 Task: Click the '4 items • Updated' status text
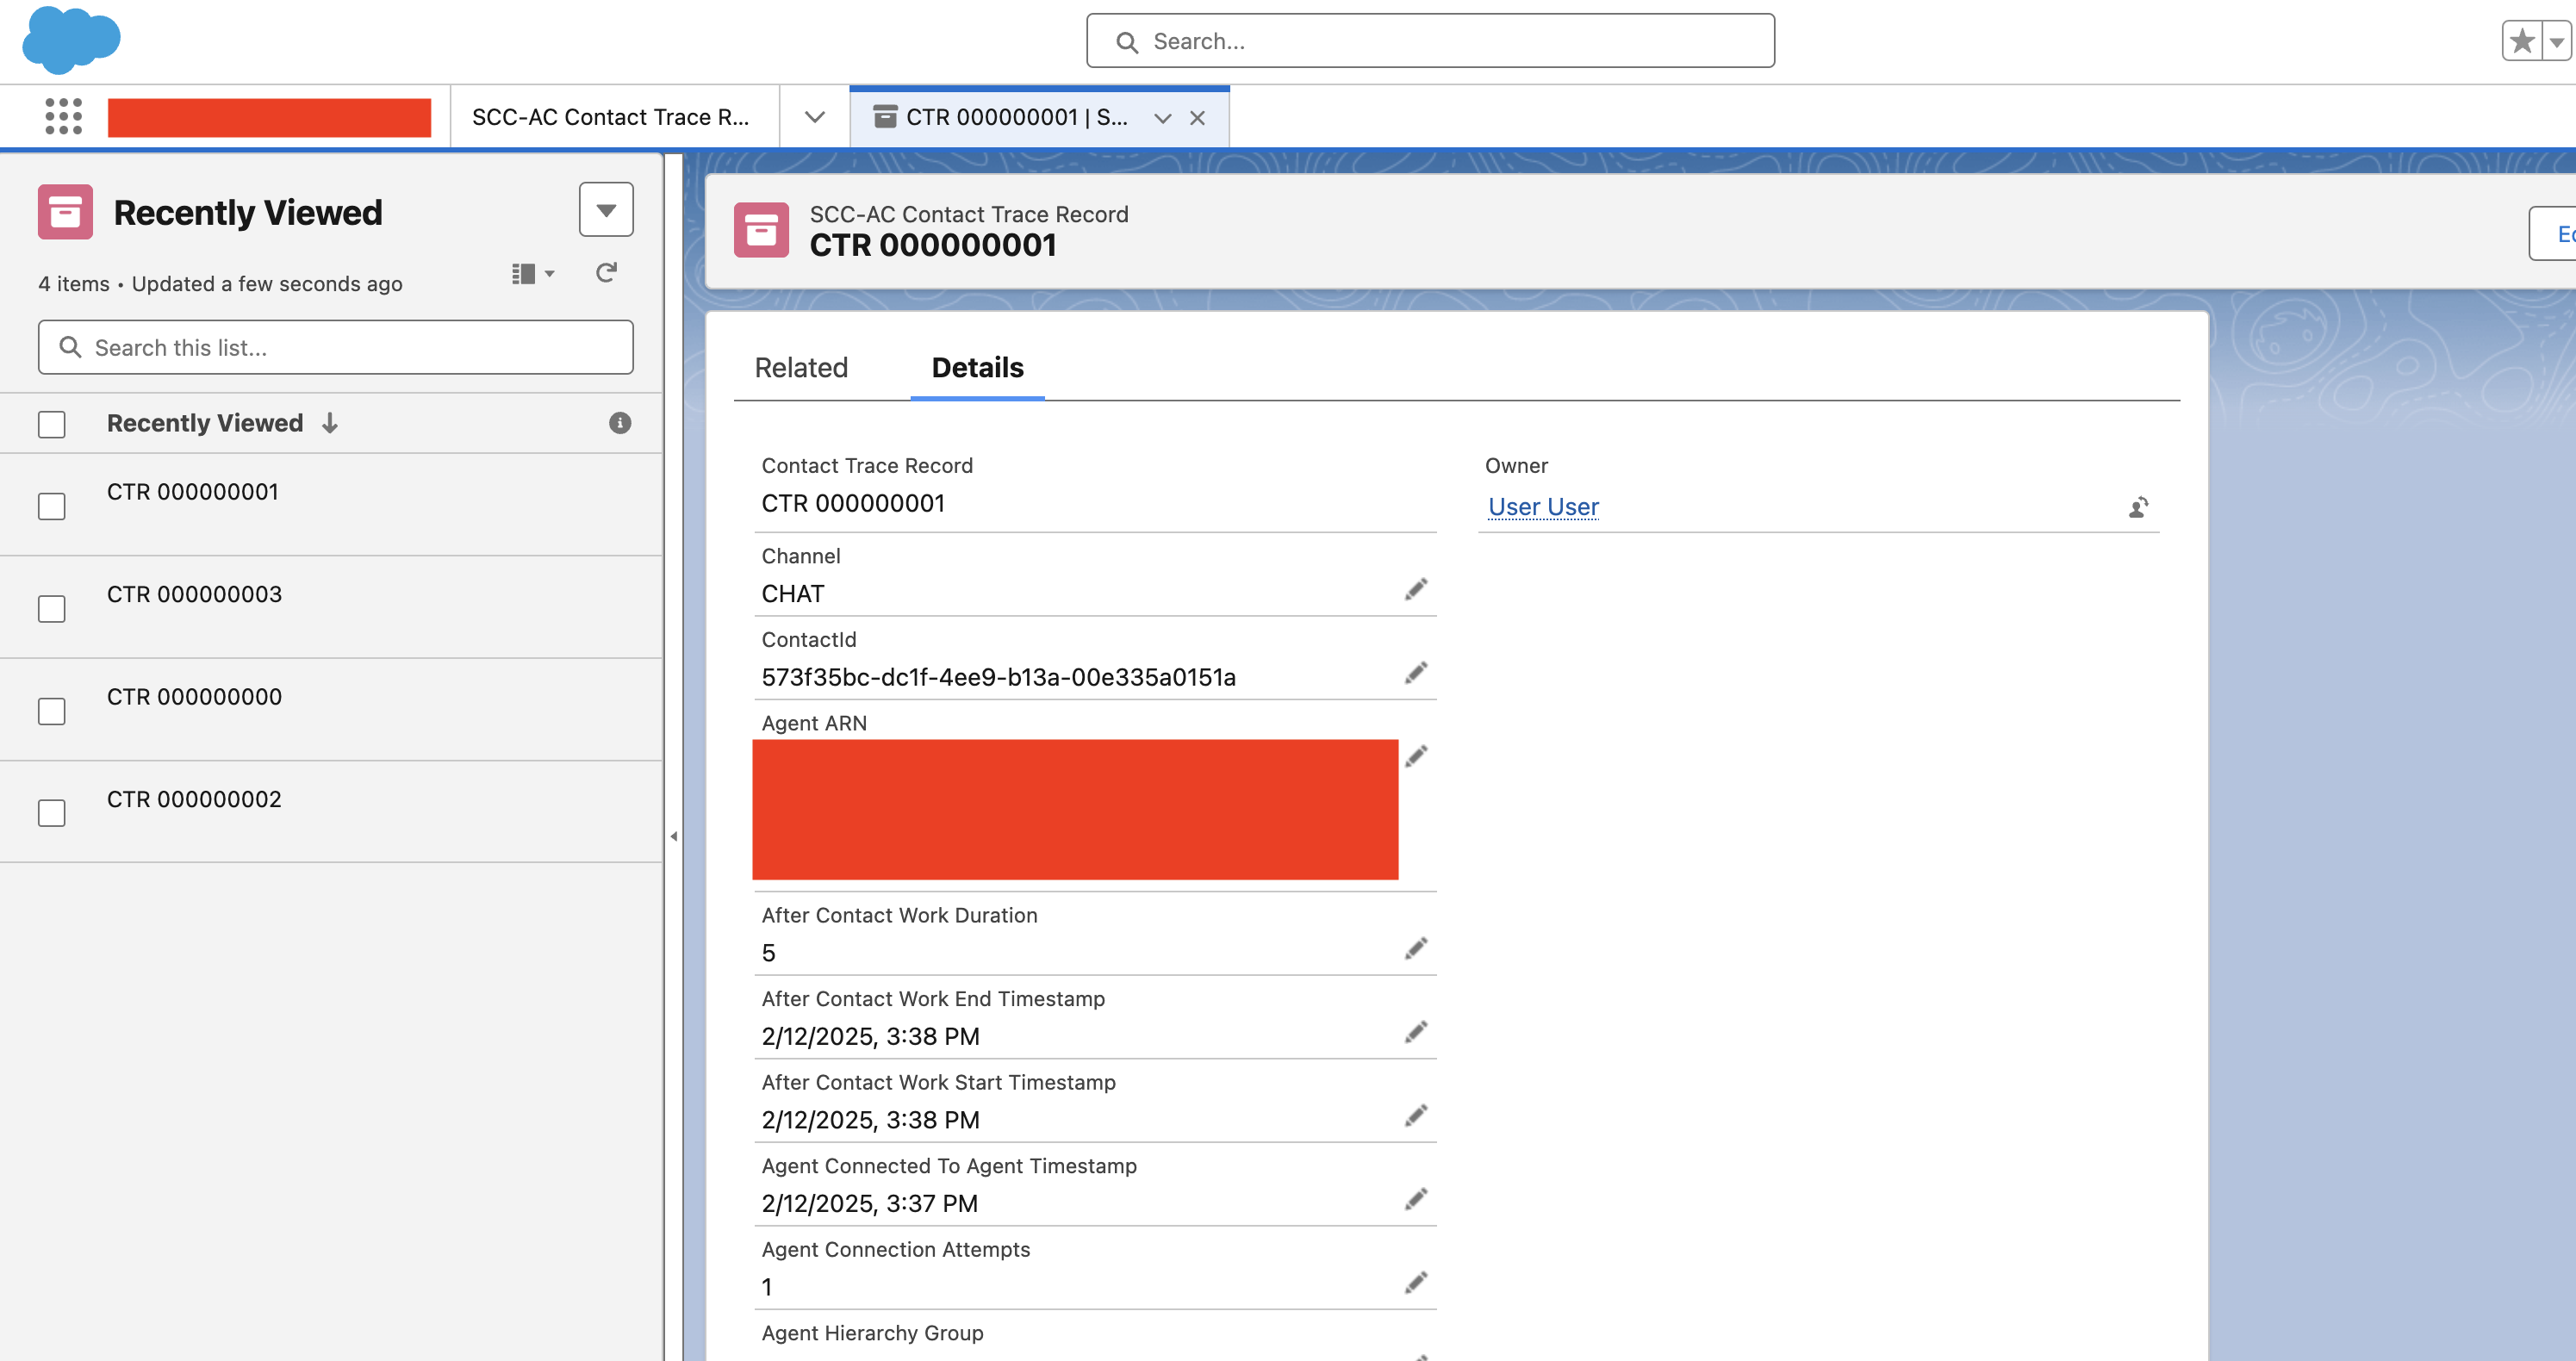point(220,284)
